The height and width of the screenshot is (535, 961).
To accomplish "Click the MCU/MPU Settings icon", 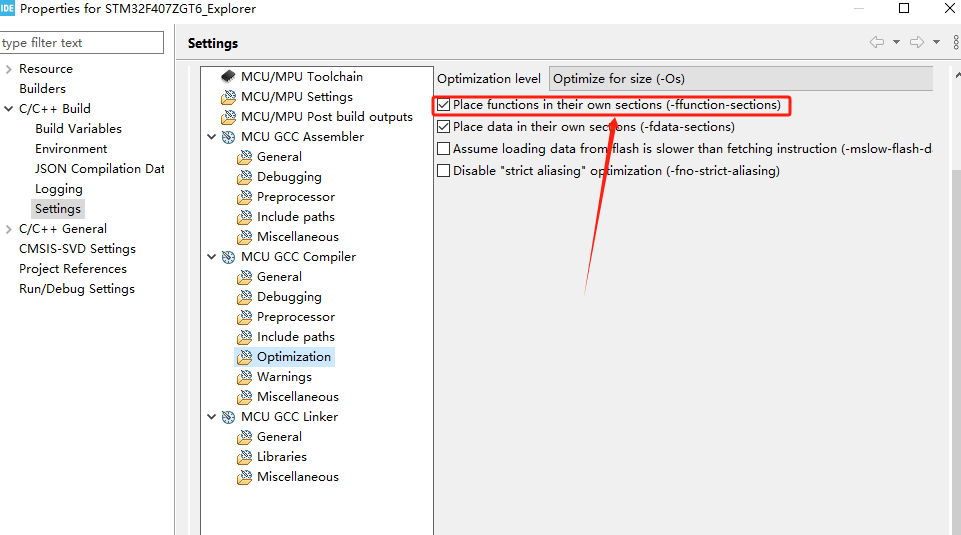I will point(229,97).
